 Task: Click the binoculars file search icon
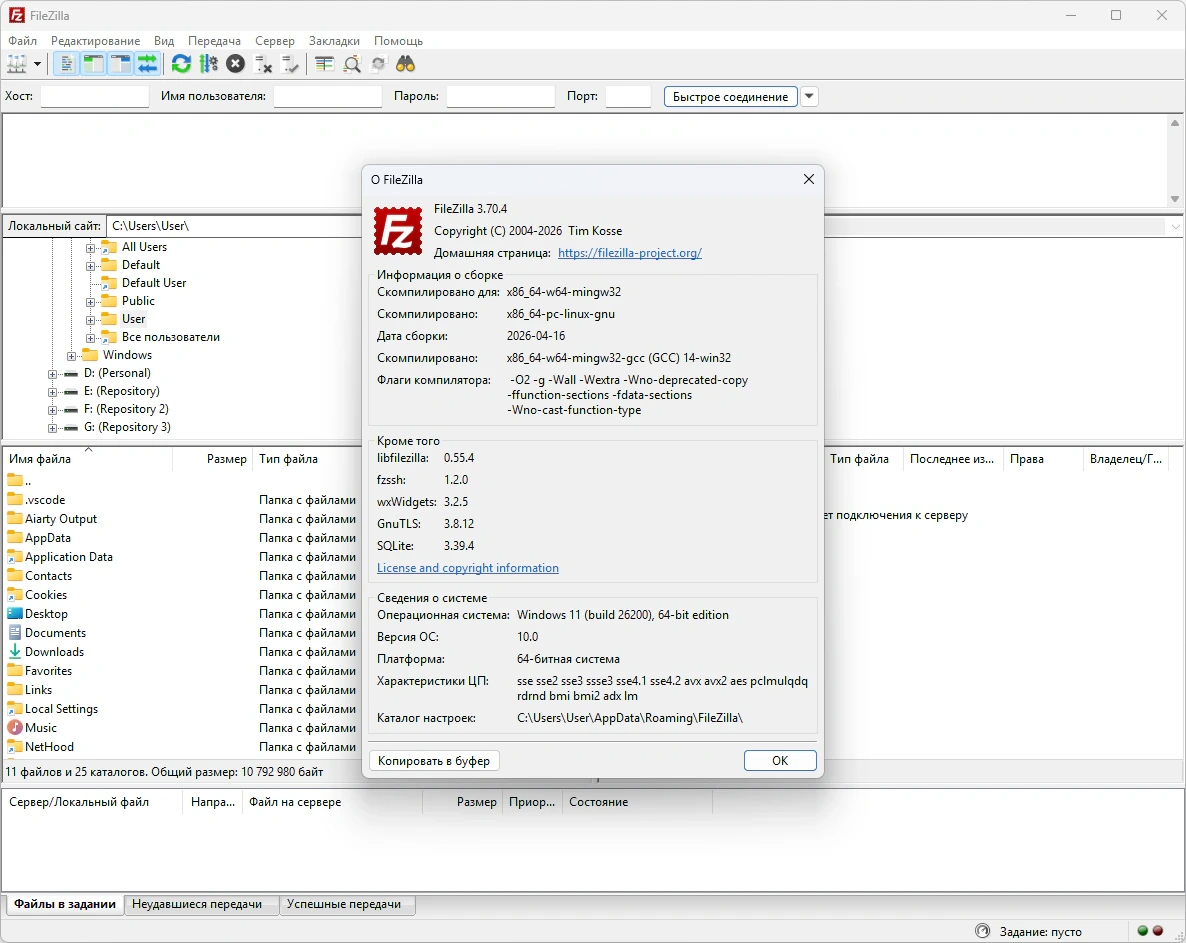click(x=405, y=64)
